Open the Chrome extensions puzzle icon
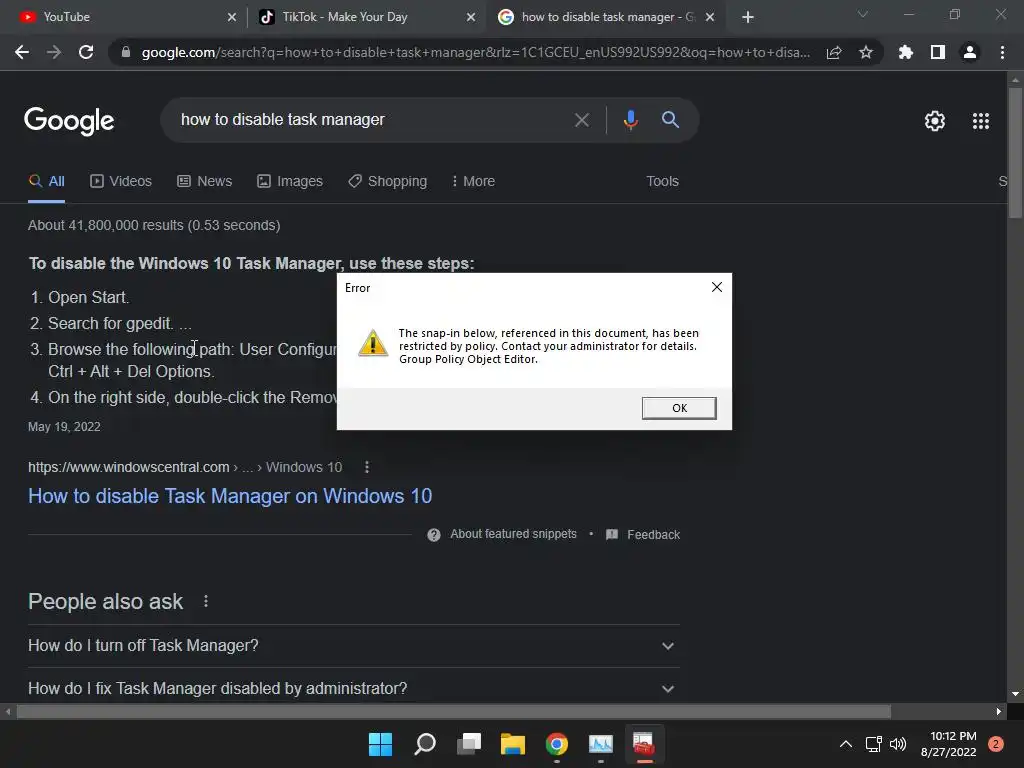This screenshot has width=1024, height=768. click(x=905, y=52)
